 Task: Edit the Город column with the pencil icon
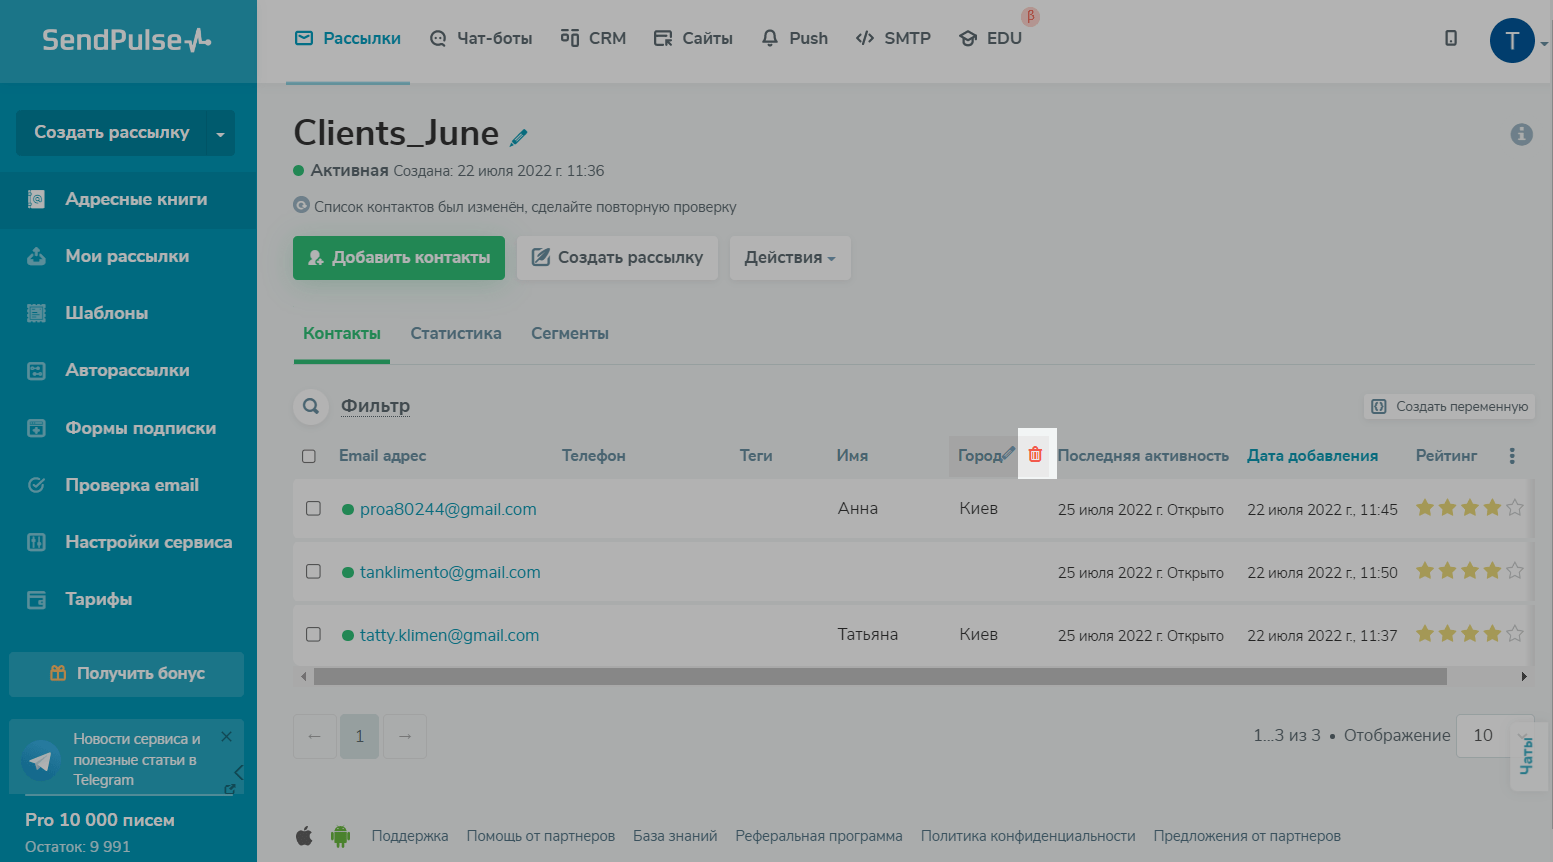tap(1007, 454)
